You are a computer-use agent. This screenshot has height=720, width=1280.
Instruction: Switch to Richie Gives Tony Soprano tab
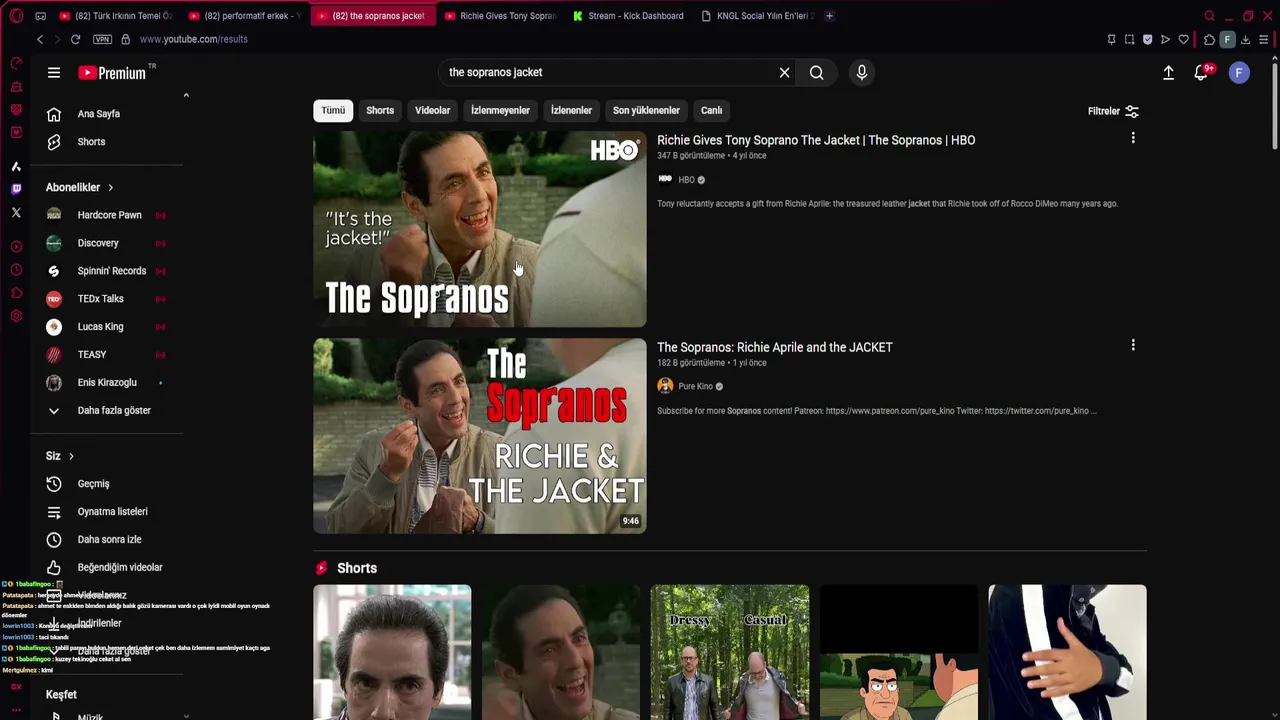click(x=500, y=16)
